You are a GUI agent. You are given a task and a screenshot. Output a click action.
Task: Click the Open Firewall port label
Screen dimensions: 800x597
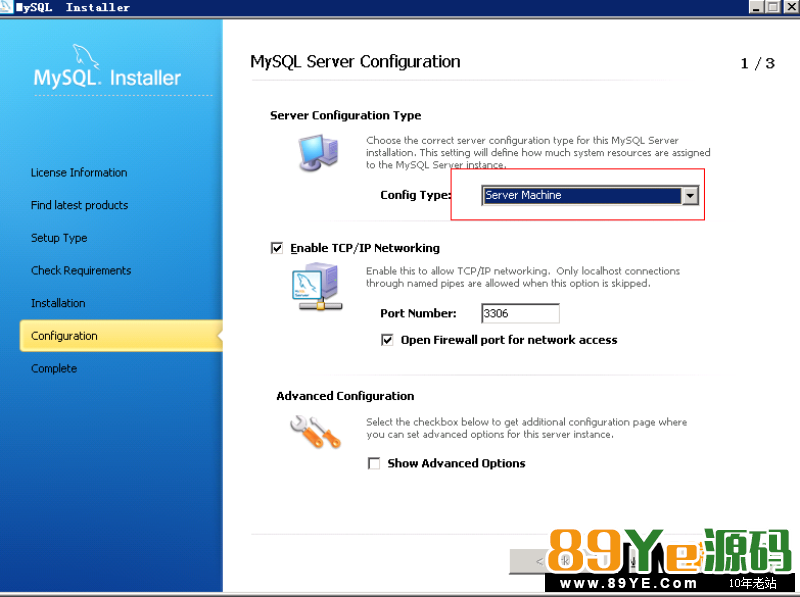[509, 340]
